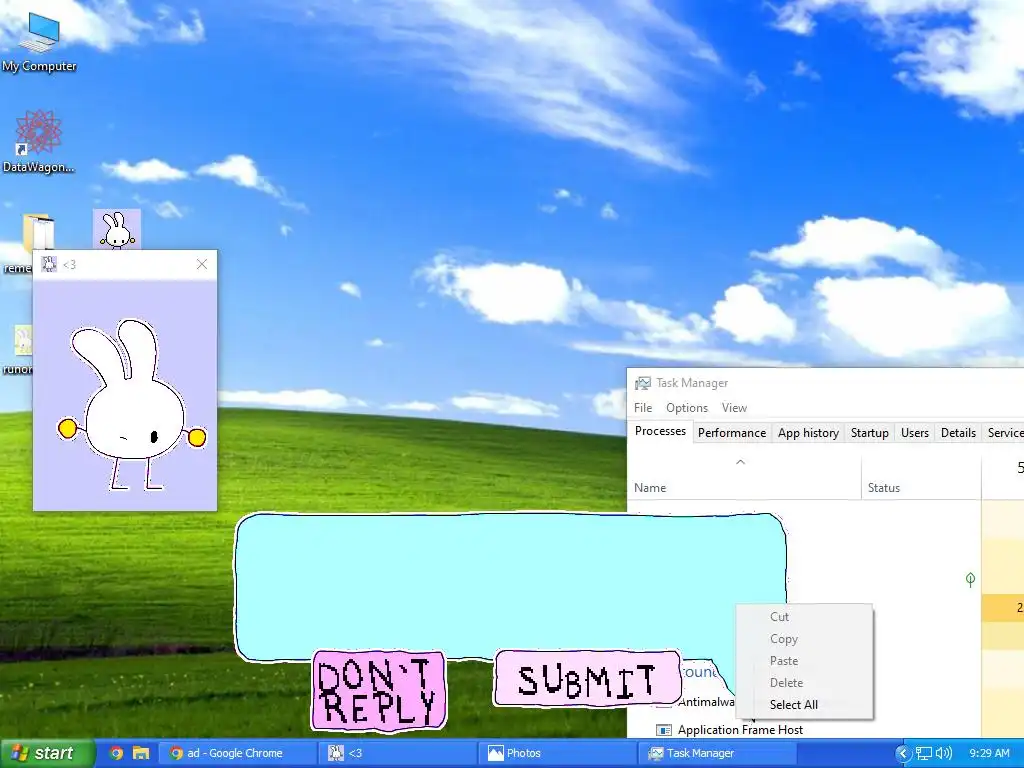Image resolution: width=1024 pixels, height=768 pixels.
Task: Close the <3 bunny window
Action: tap(202, 264)
